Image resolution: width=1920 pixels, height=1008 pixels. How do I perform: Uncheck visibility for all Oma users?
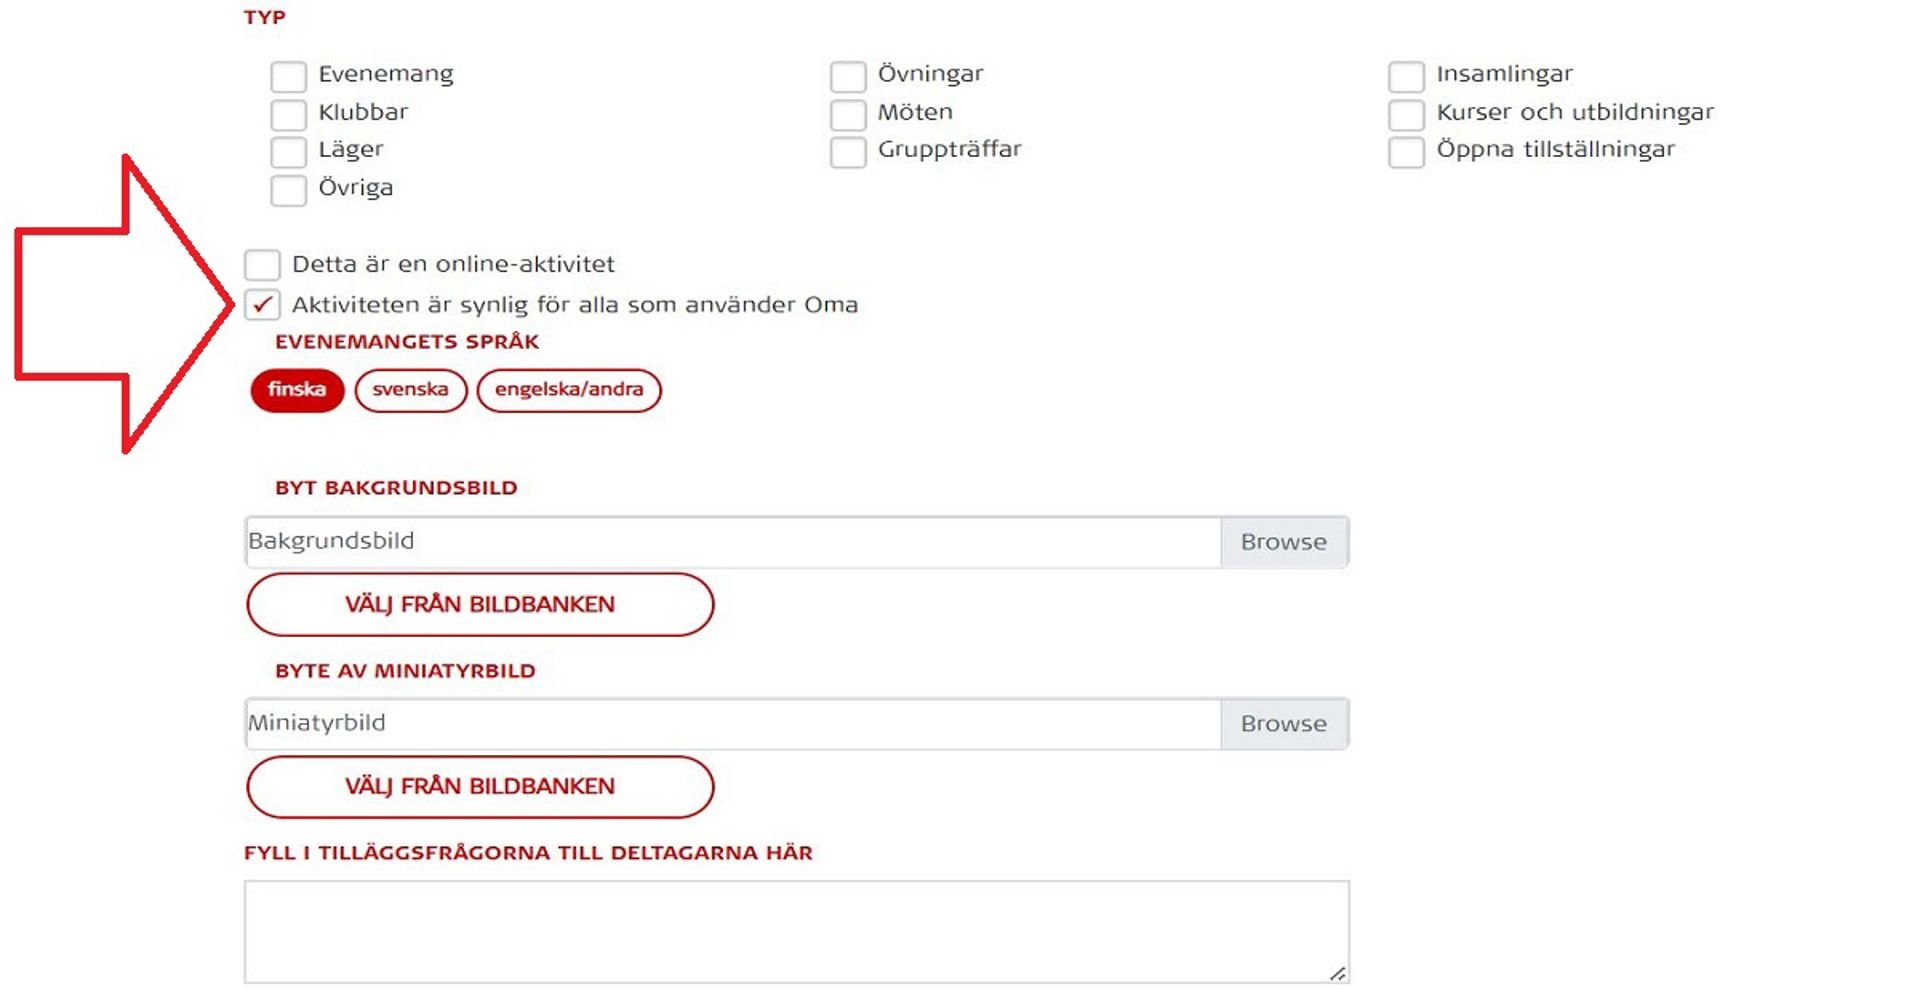tap(262, 305)
